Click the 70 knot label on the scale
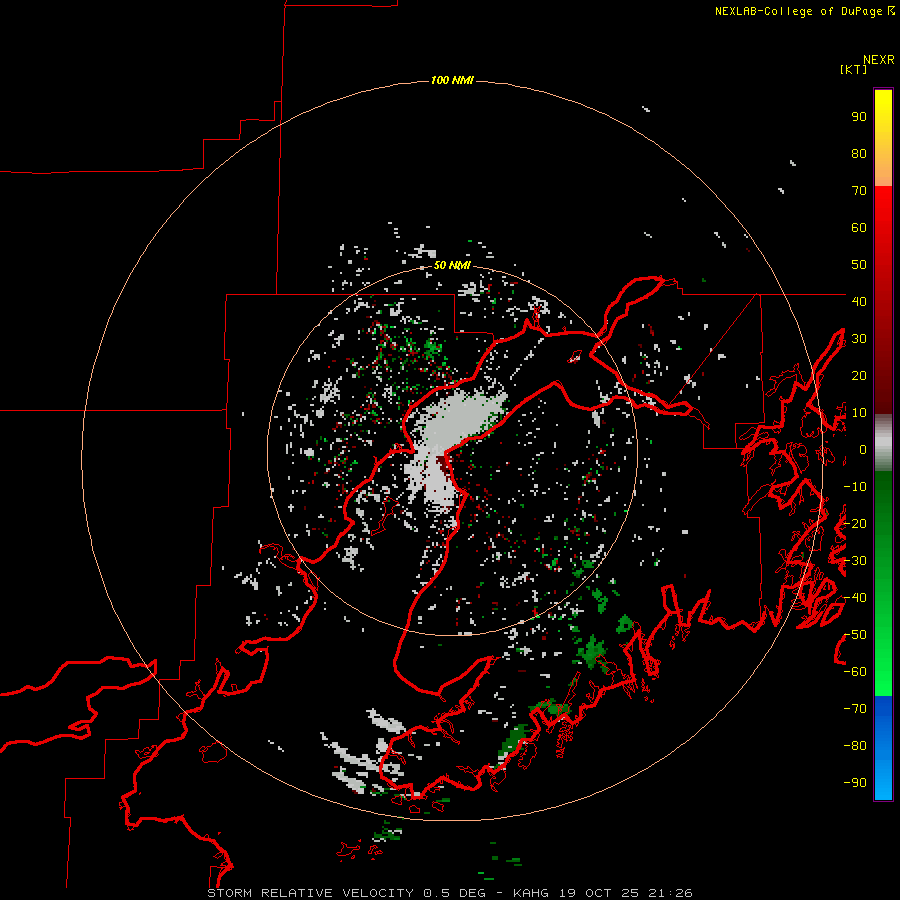 pos(859,191)
